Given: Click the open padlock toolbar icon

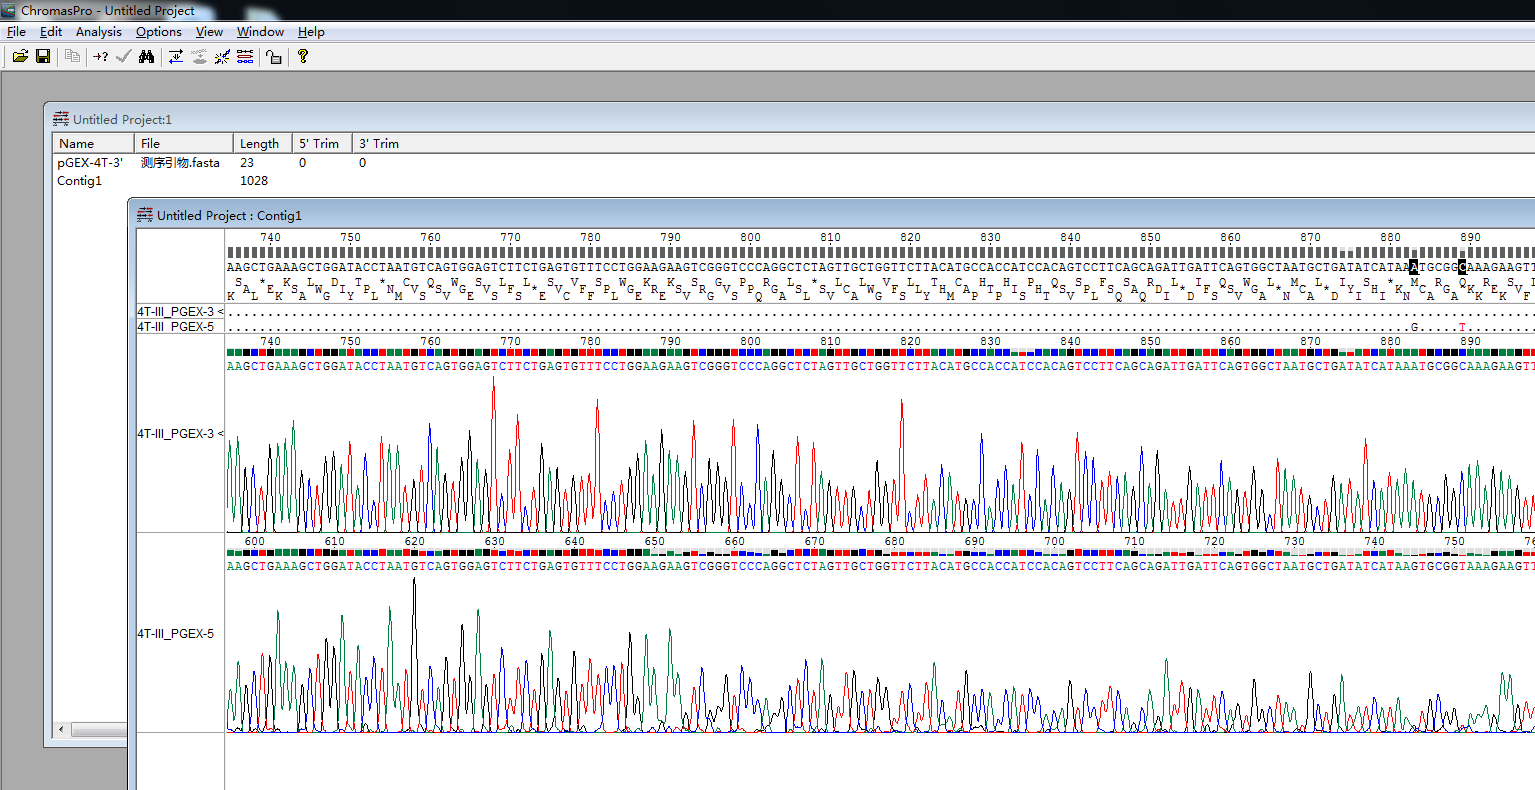Looking at the screenshot, I should (x=274, y=57).
